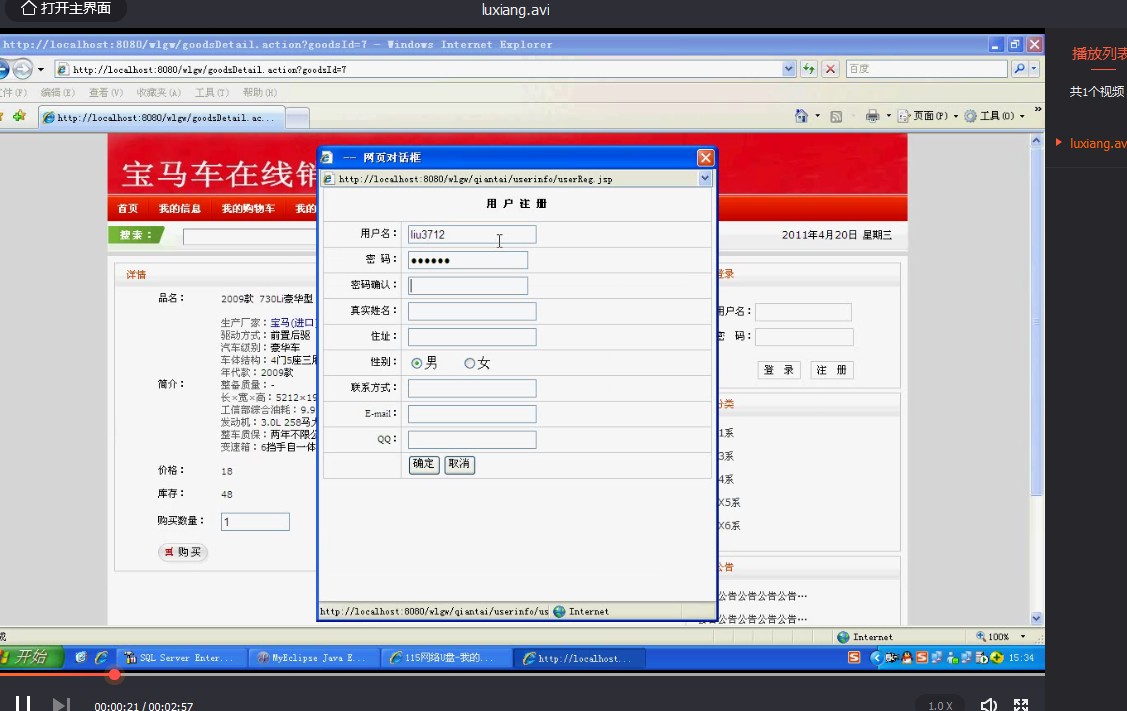Switch to MyEclipse Java taskbar item

click(313, 658)
